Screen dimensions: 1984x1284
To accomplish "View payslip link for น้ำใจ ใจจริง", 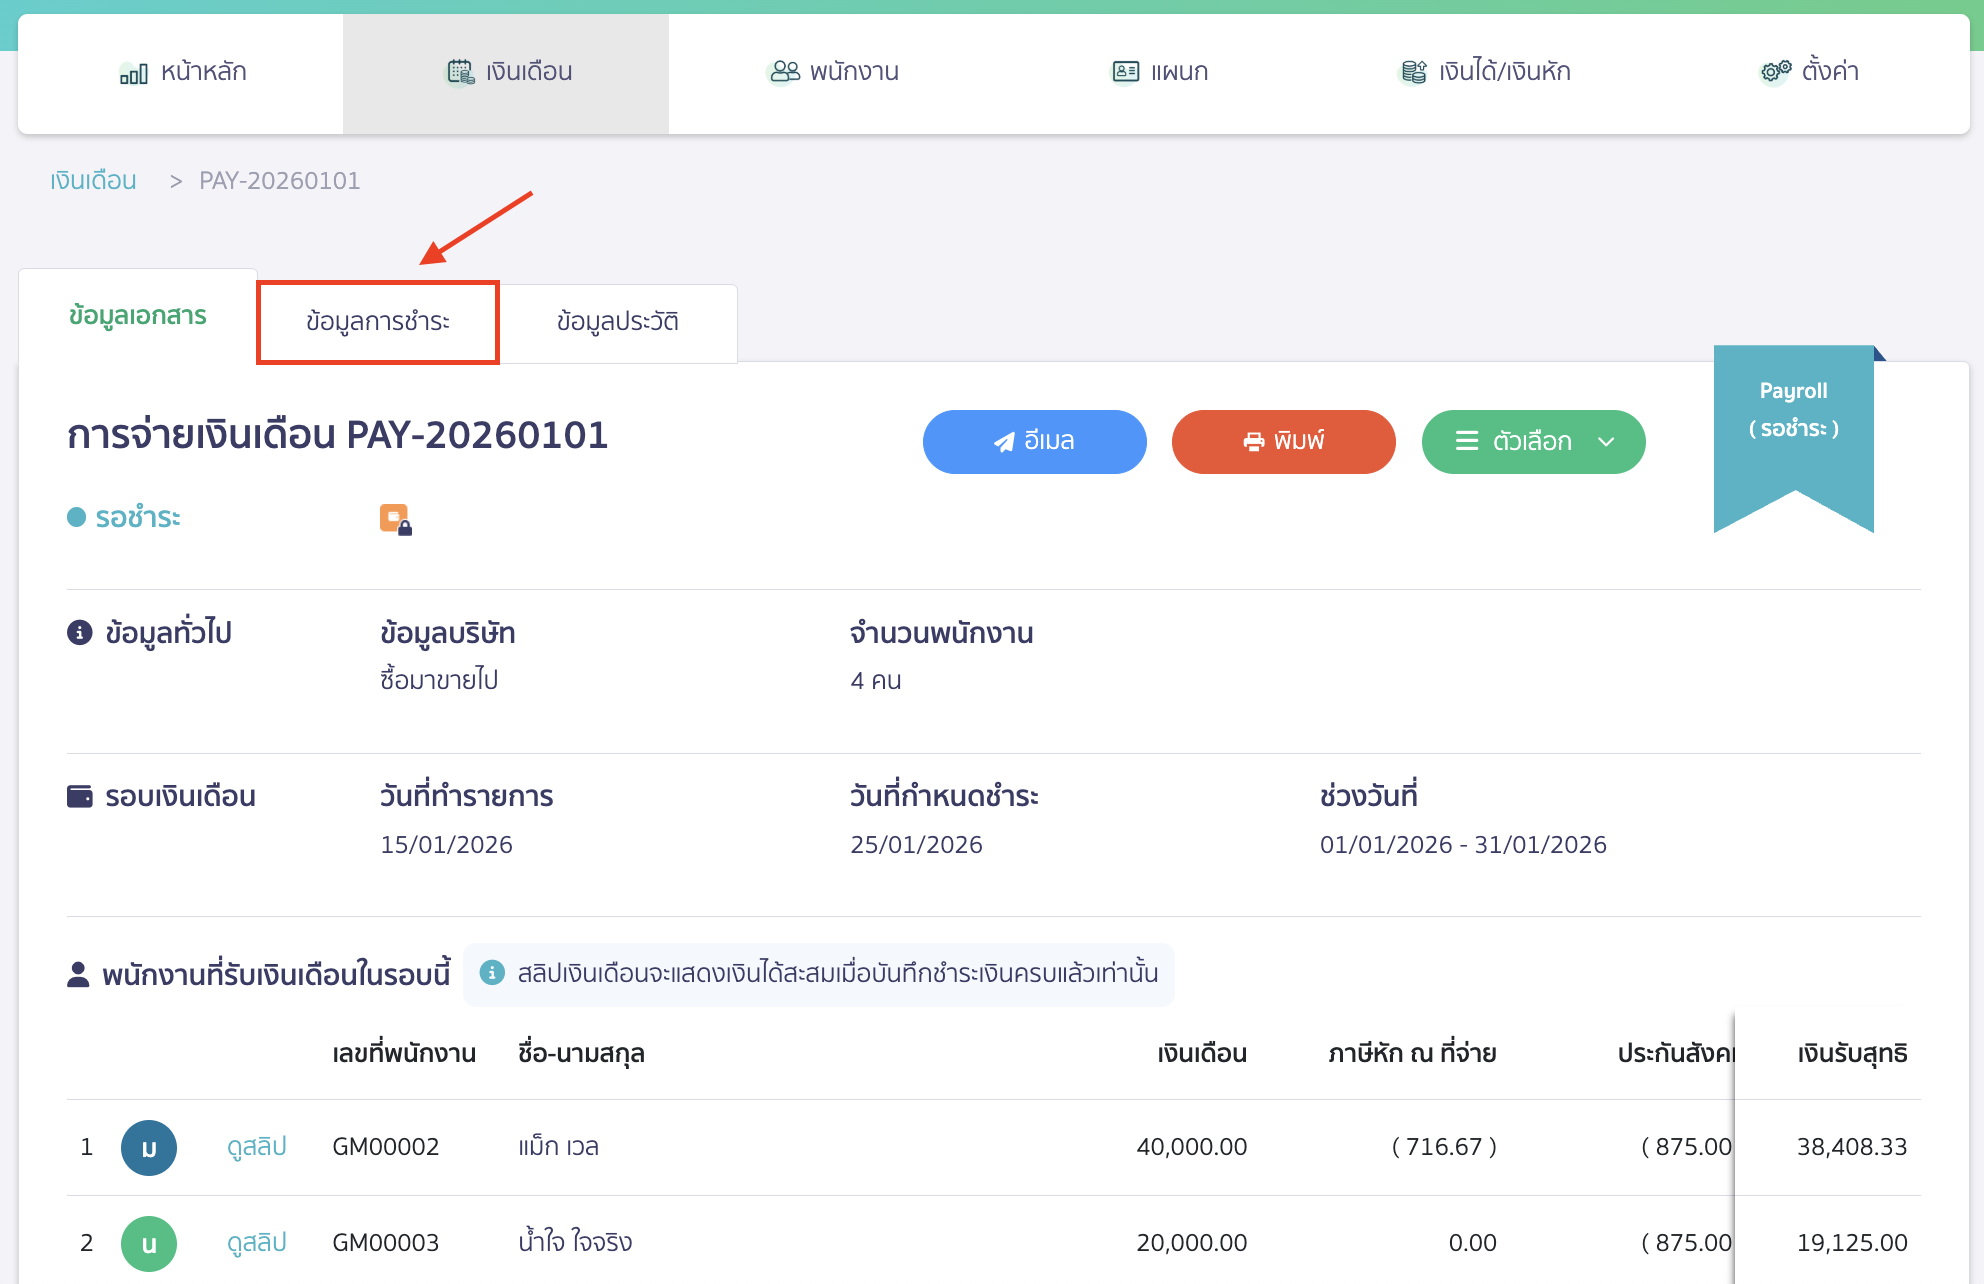I will point(255,1242).
